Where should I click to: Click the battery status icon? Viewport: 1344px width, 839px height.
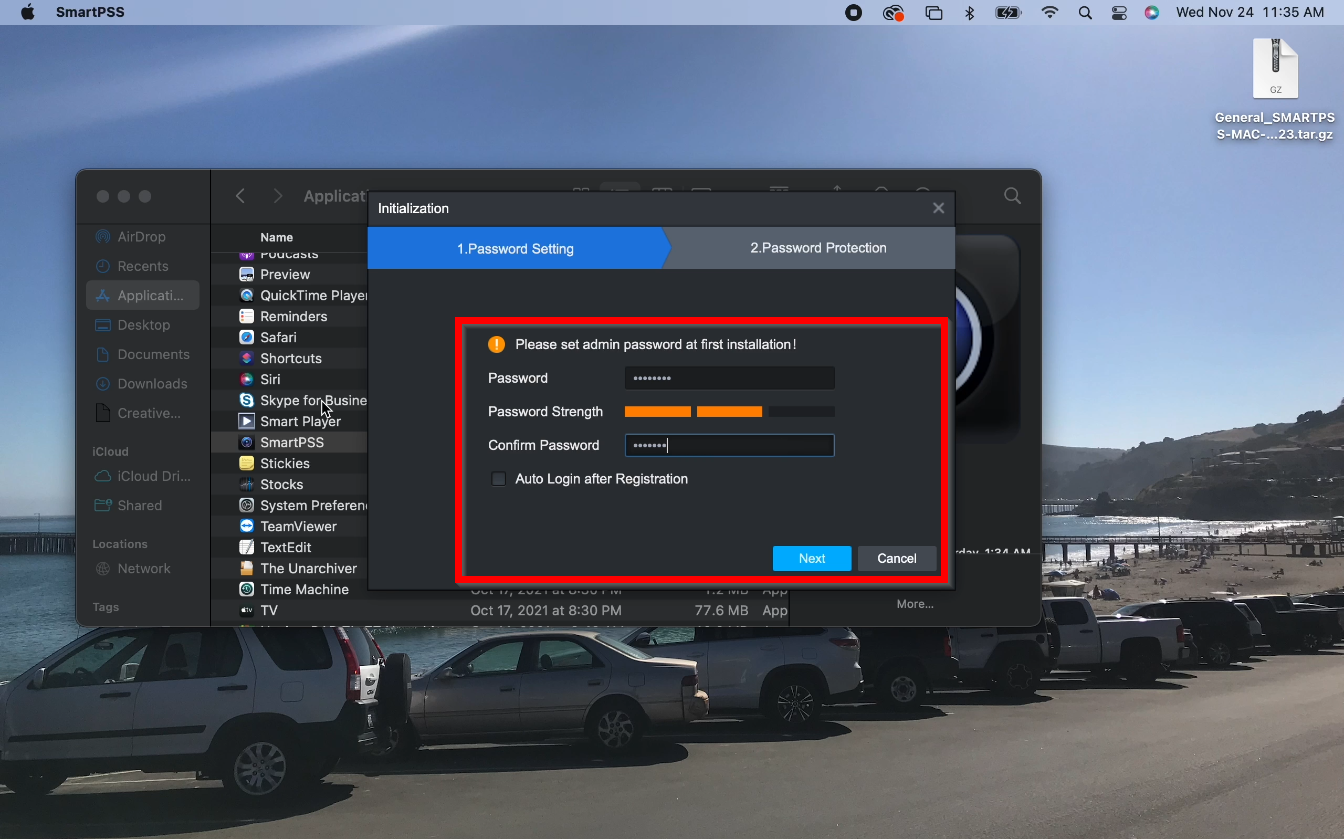point(1008,13)
